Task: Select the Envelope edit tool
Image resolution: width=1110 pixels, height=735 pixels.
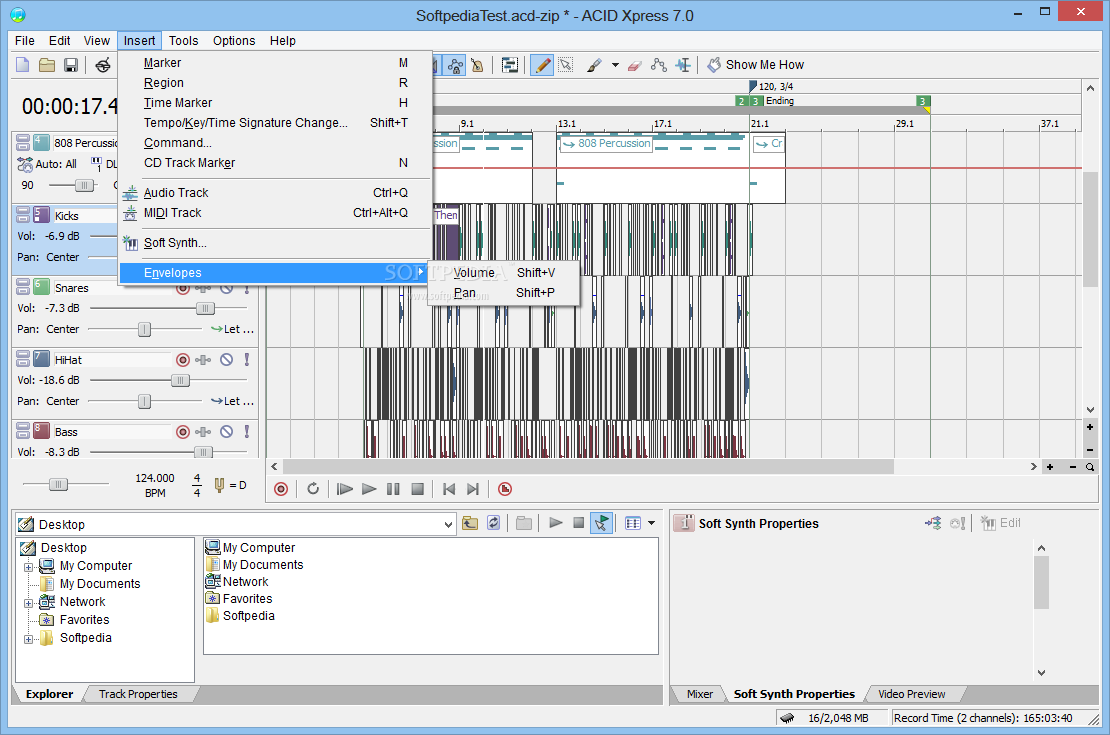Action: coord(659,65)
